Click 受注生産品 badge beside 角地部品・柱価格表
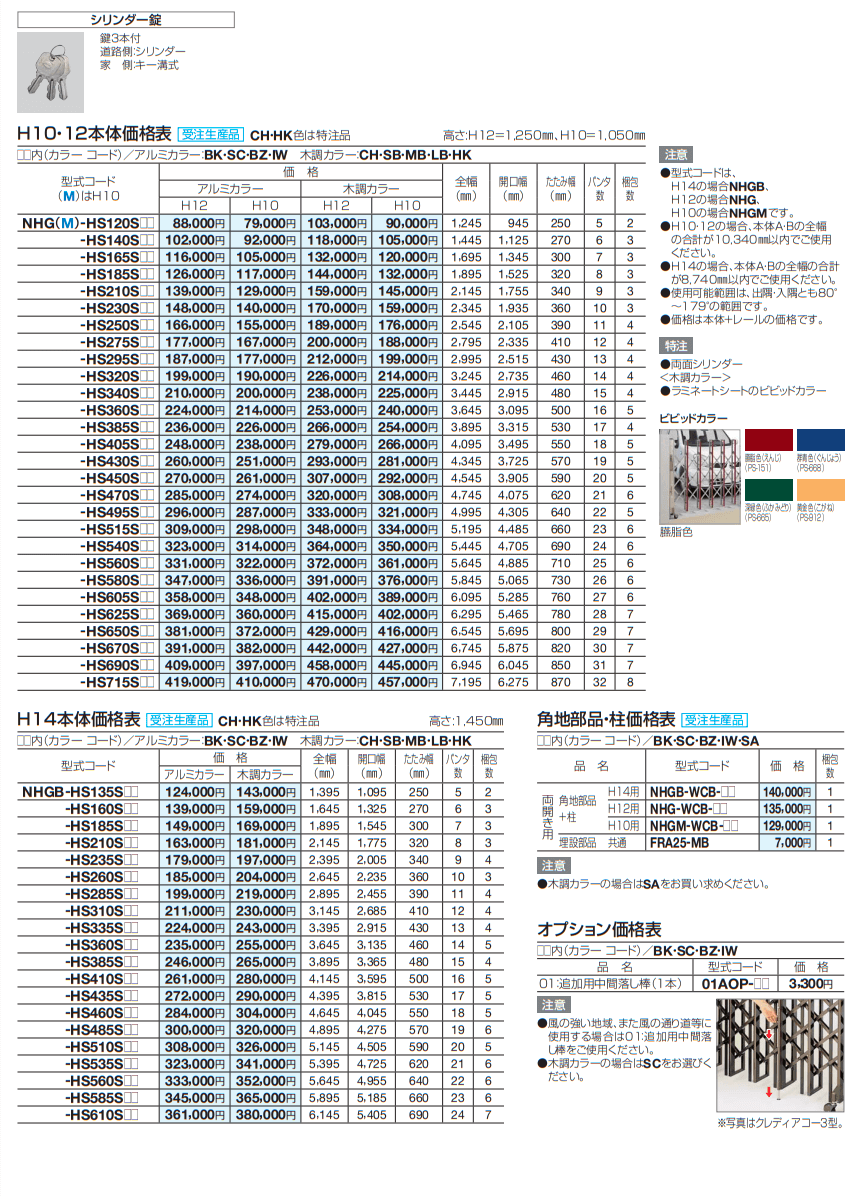 pos(714,720)
